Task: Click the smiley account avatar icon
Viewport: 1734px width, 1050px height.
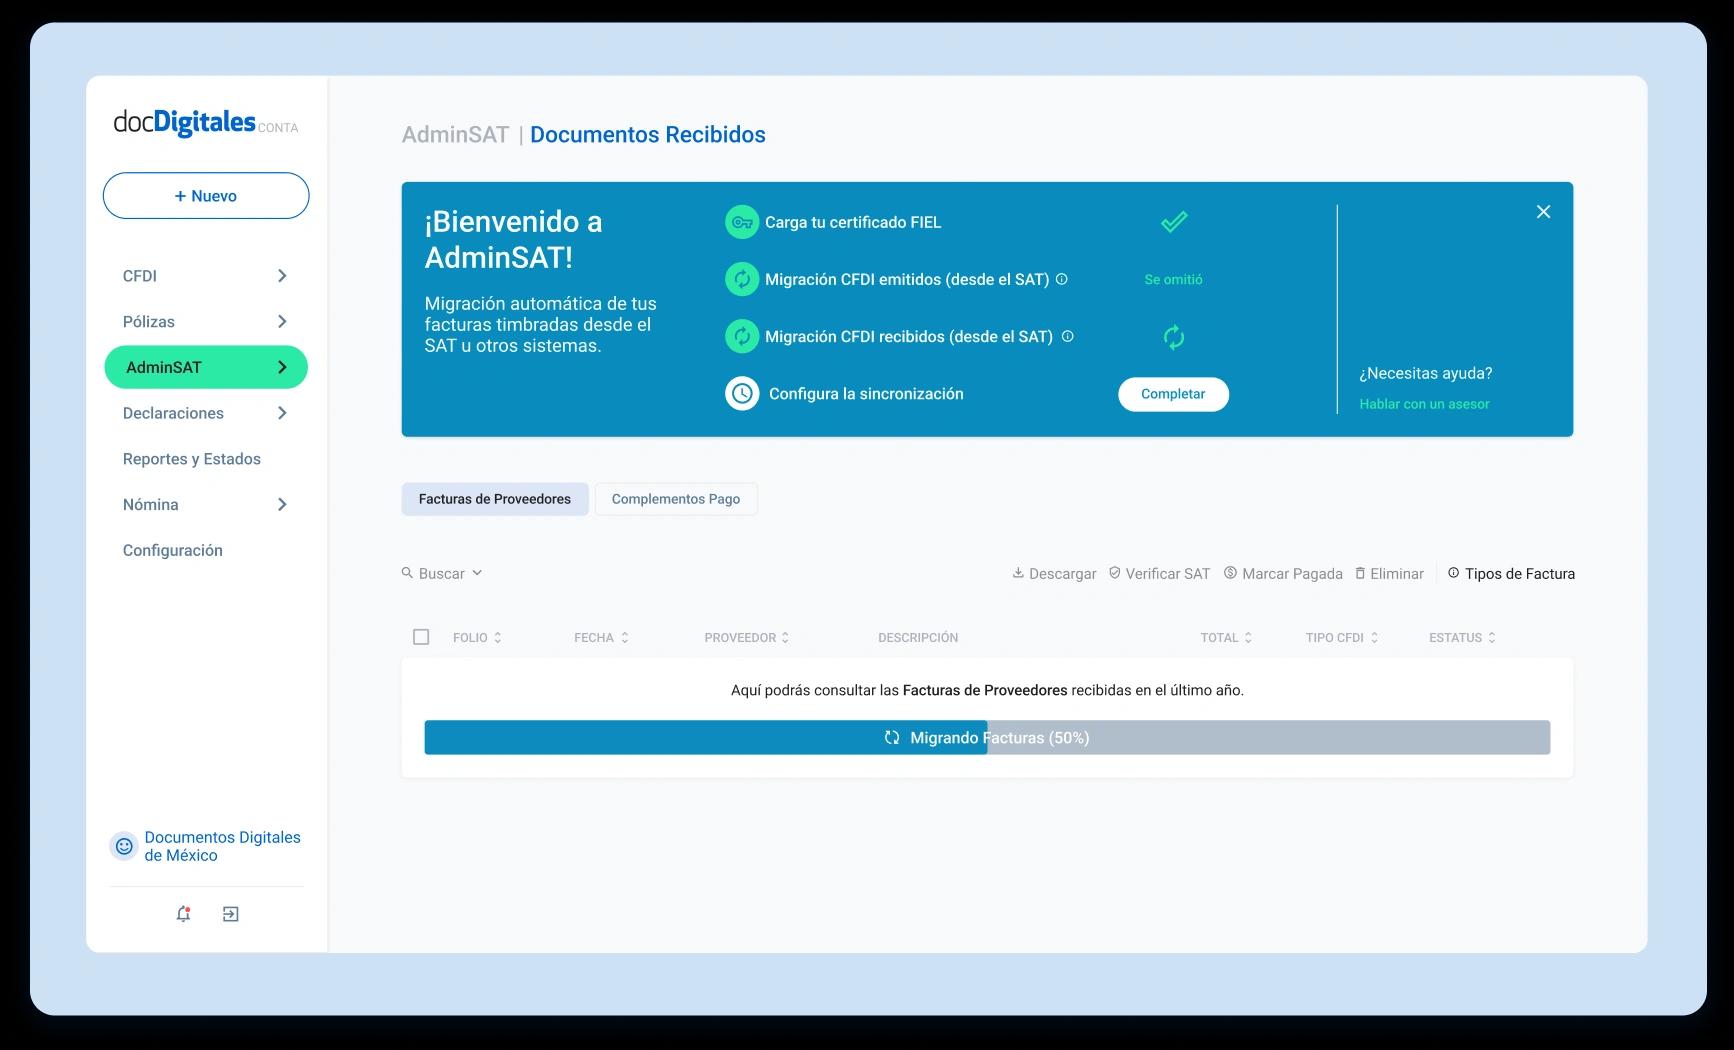Action: 124,846
